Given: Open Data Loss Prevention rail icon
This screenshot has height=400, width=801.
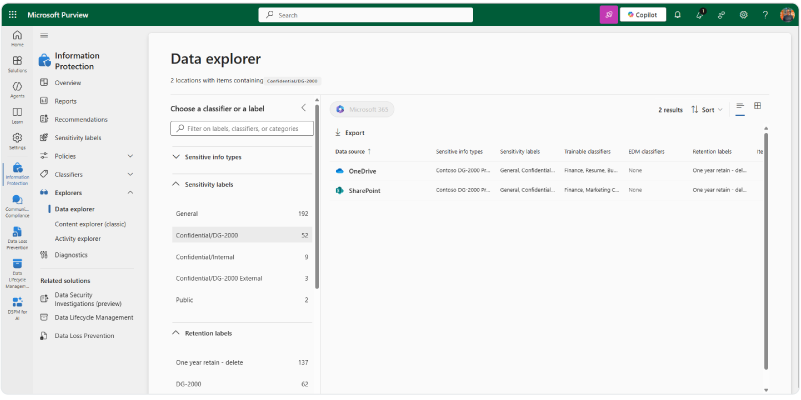Looking at the screenshot, I should (17, 236).
